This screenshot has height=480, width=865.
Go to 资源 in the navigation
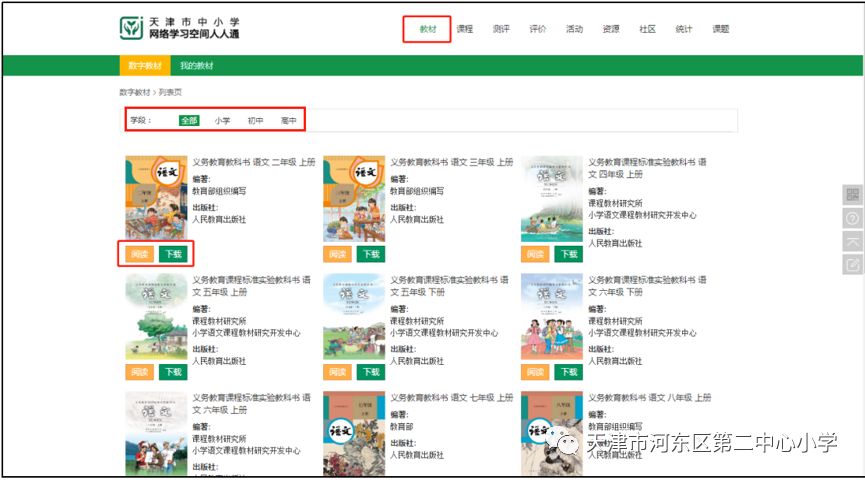(x=611, y=29)
